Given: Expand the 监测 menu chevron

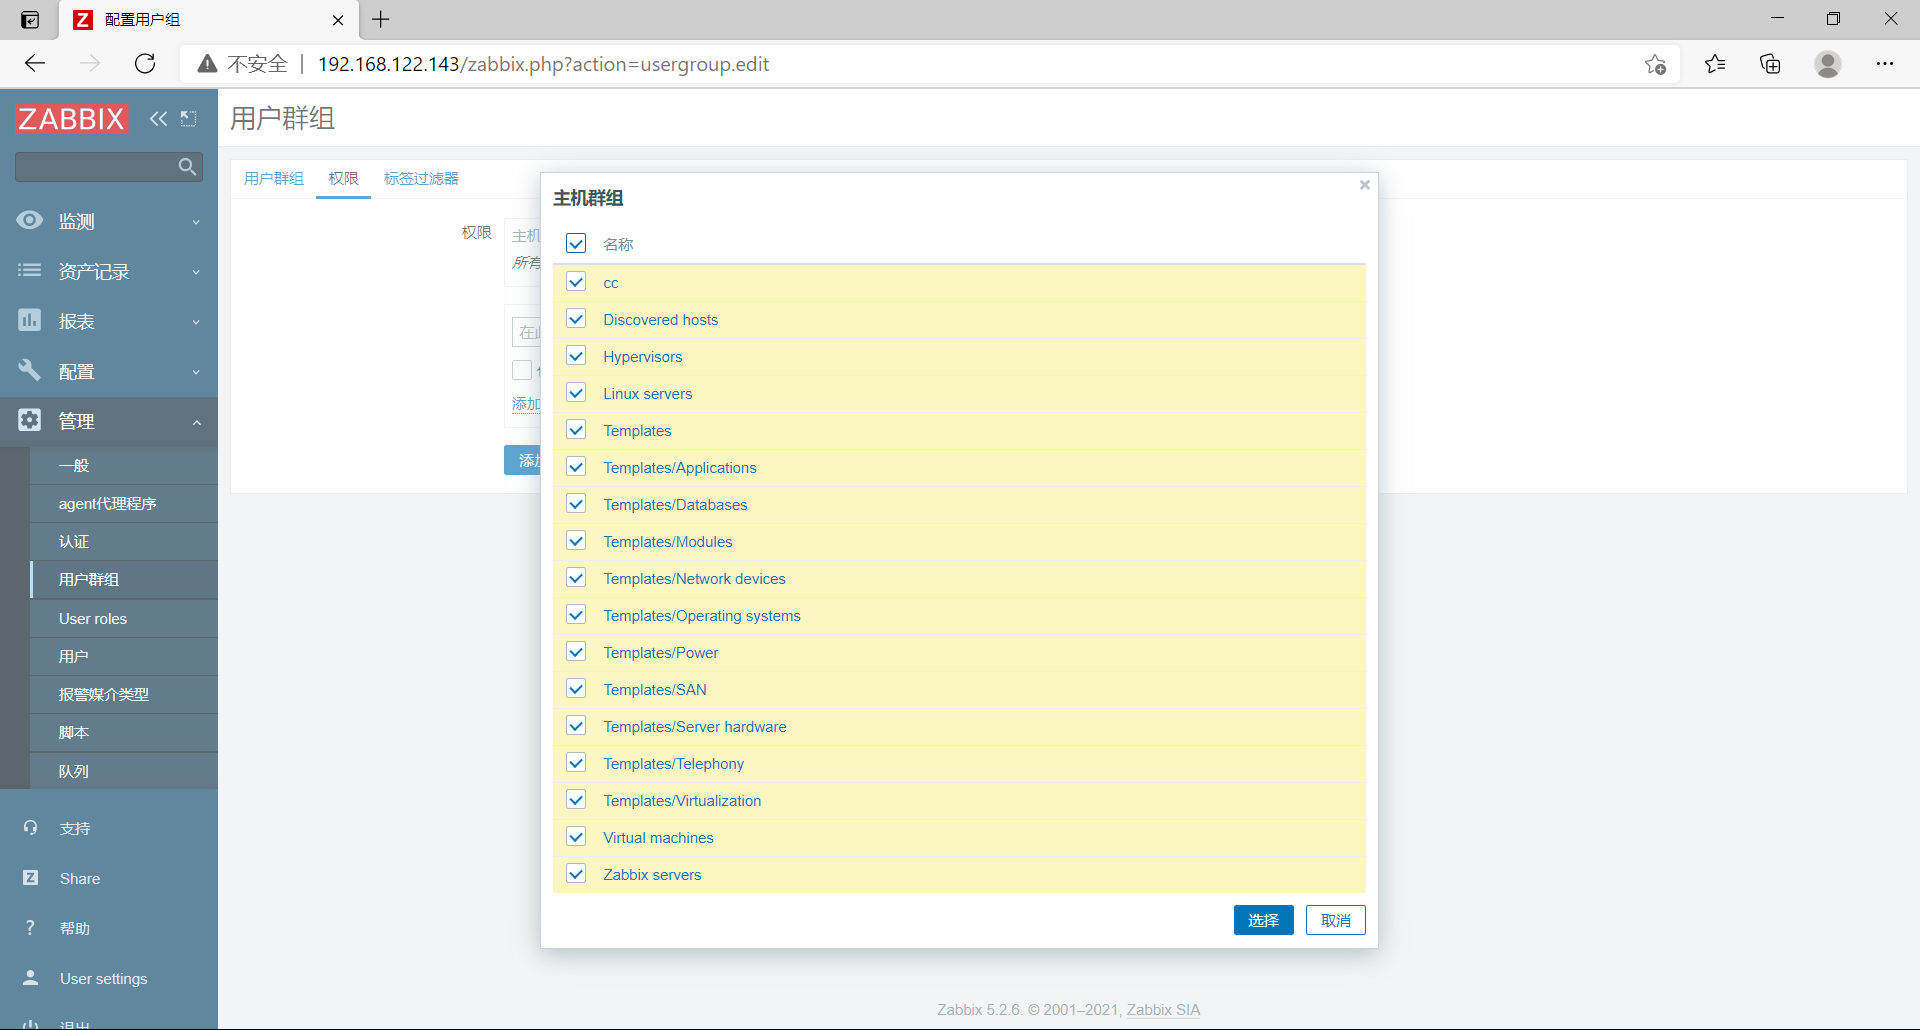Looking at the screenshot, I should (x=196, y=222).
